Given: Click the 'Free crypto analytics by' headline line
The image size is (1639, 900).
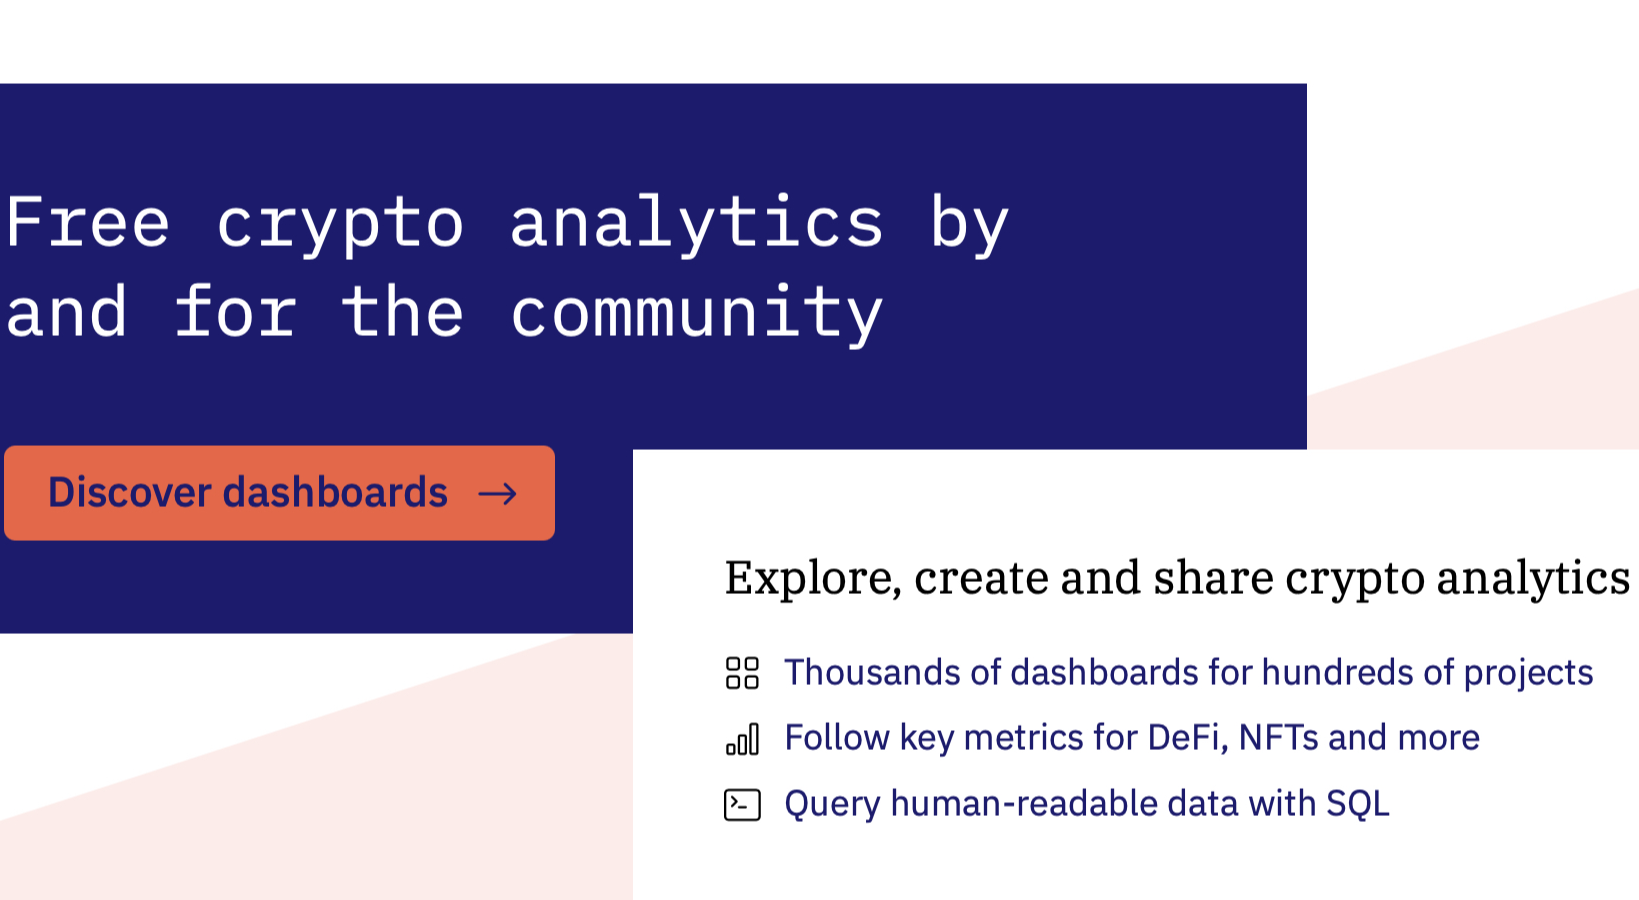Looking at the screenshot, I should coord(507,223).
